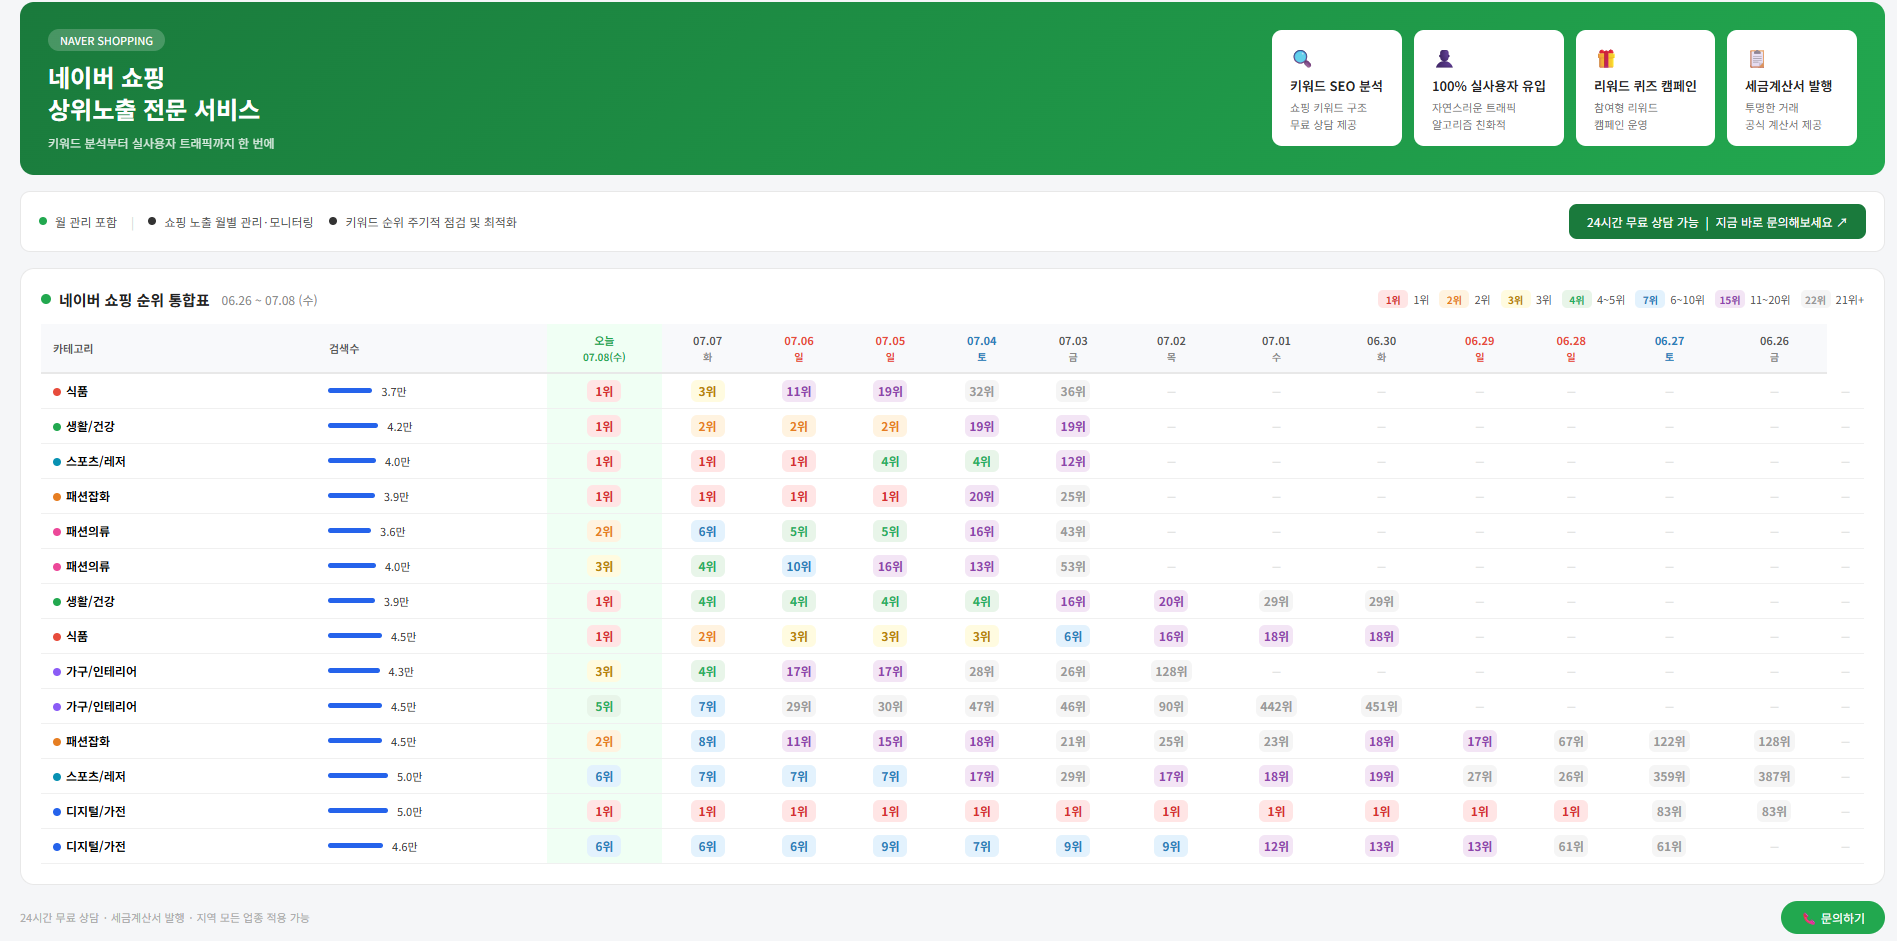Click the 3.7만 search volume bar
Image resolution: width=1897 pixels, height=941 pixels.
(x=350, y=391)
